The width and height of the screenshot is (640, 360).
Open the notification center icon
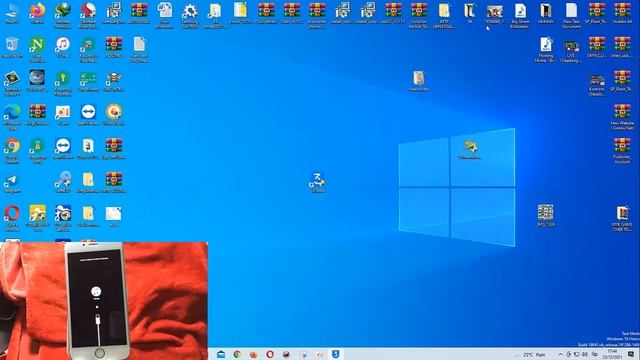tap(631, 354)
